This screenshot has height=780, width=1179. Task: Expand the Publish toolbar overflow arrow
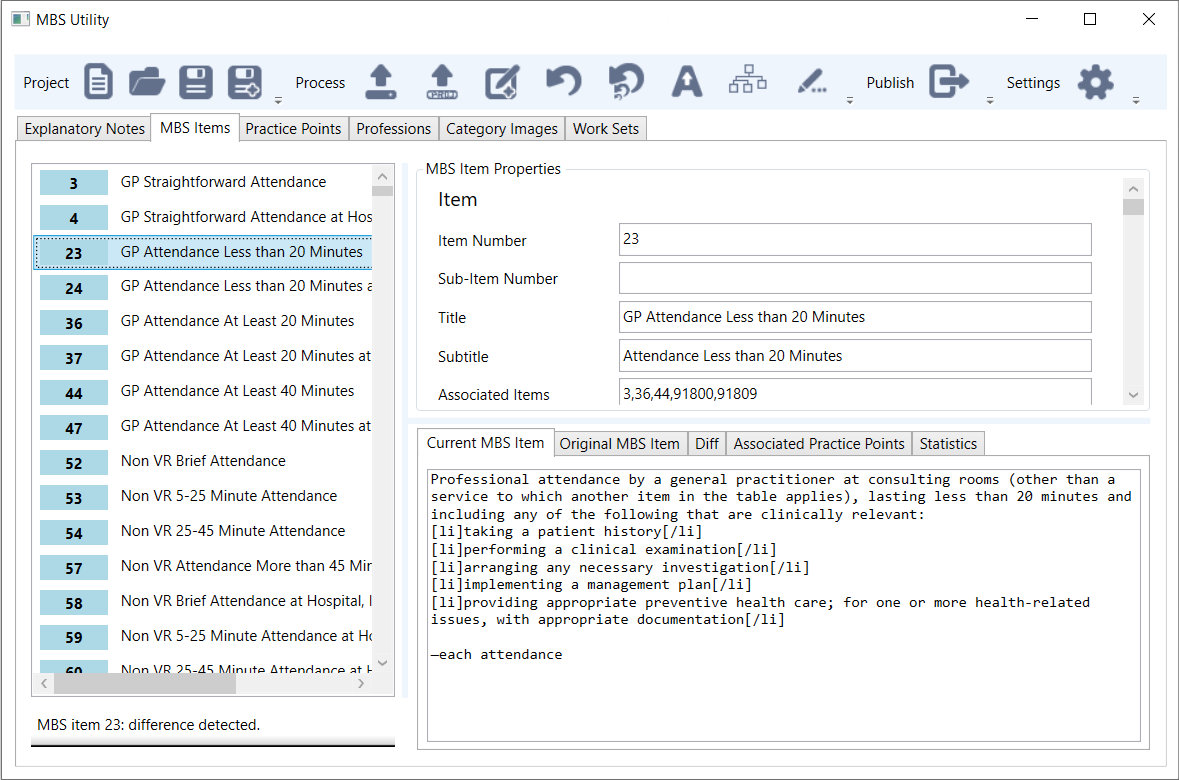tap(990, 100)
